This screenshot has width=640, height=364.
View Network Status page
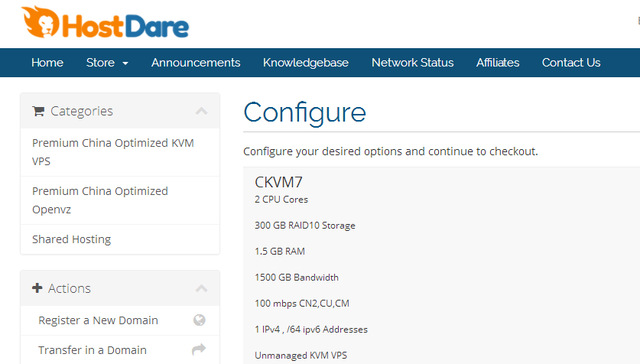[x=412, y=62]
